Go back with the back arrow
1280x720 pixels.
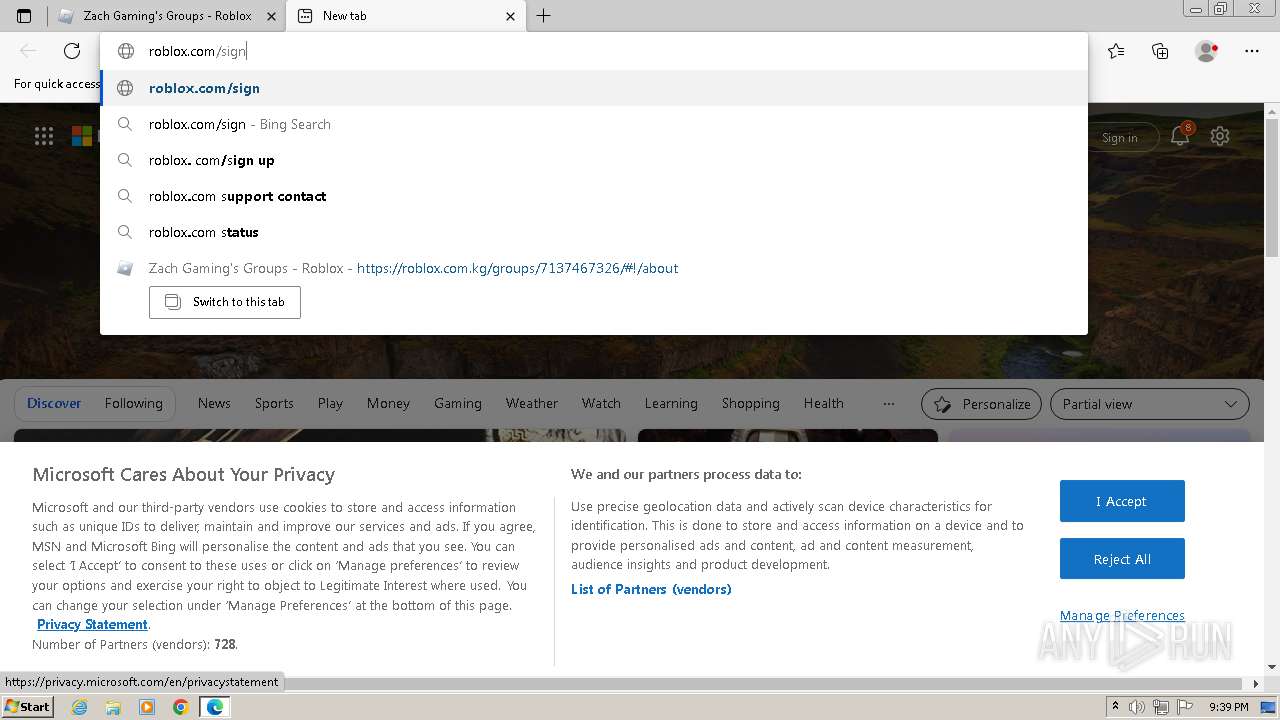point(28,51)
